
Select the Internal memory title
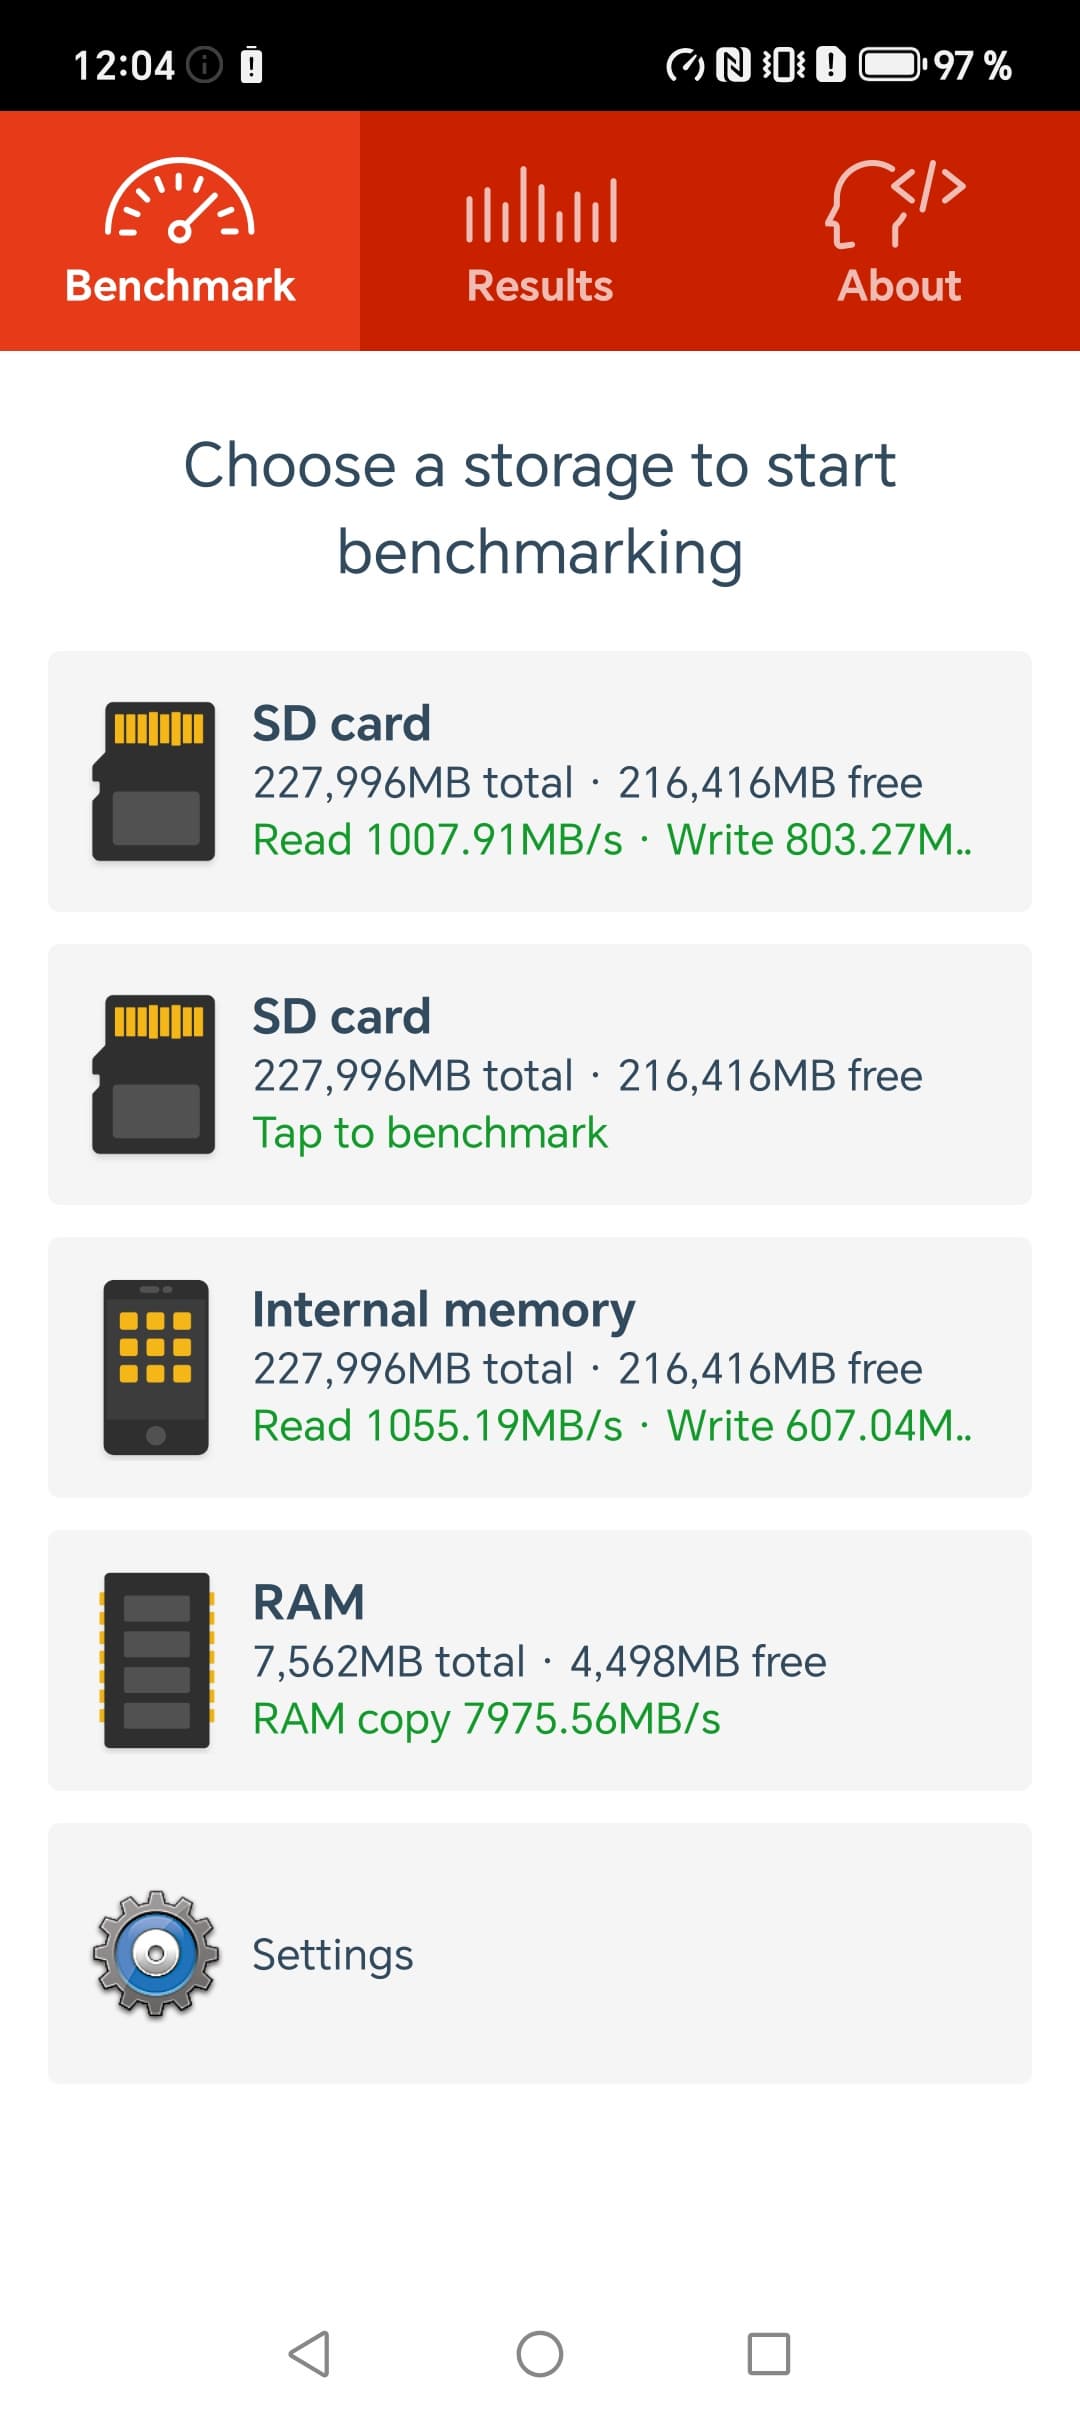pyautogui.click(x=444, y=1309)
